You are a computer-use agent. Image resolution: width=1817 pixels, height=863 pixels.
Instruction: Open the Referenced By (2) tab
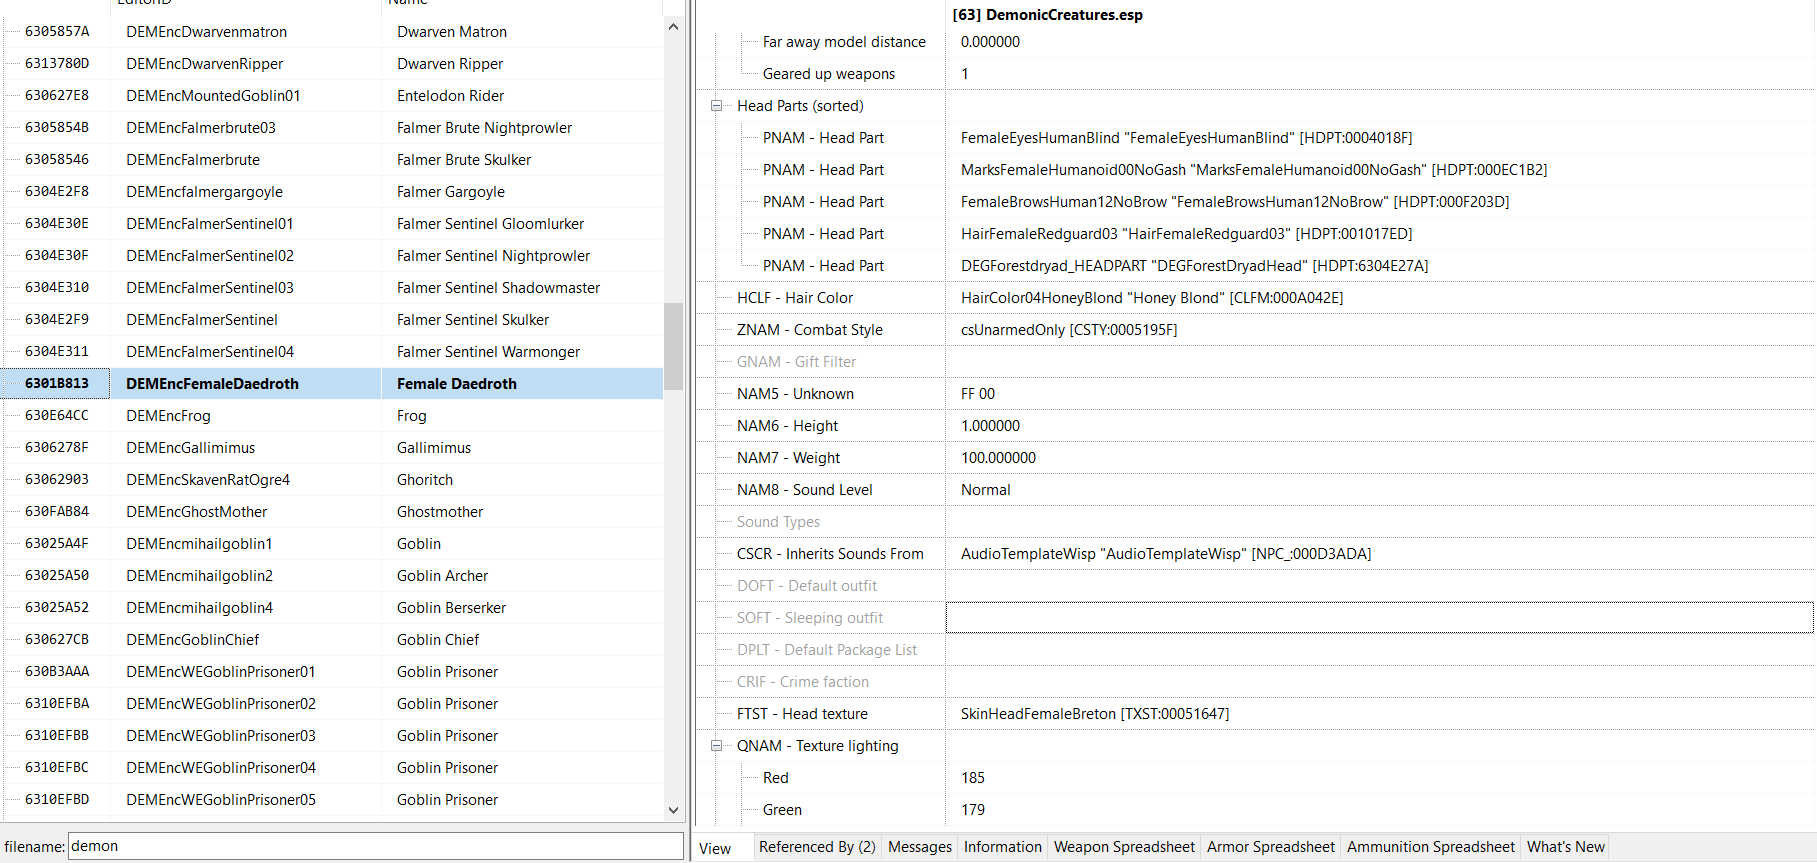click(x=817, y=847)
